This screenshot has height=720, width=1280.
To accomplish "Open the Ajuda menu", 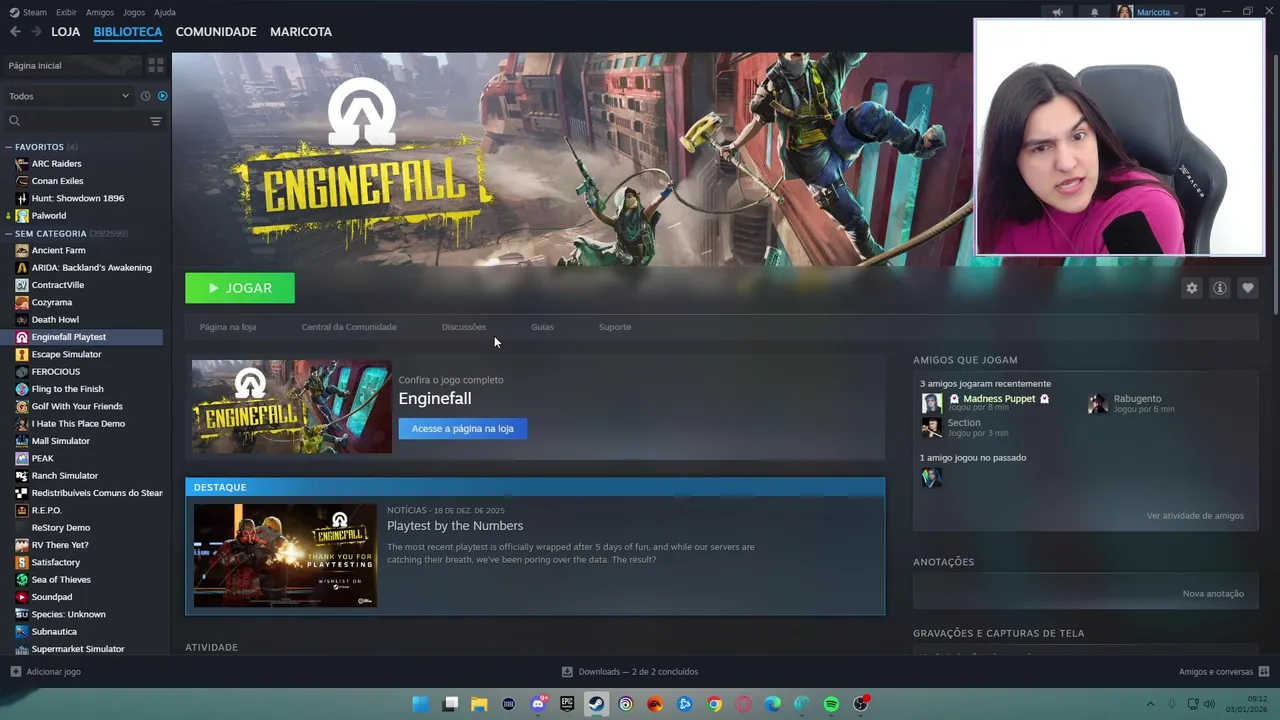I will point(165,12).
